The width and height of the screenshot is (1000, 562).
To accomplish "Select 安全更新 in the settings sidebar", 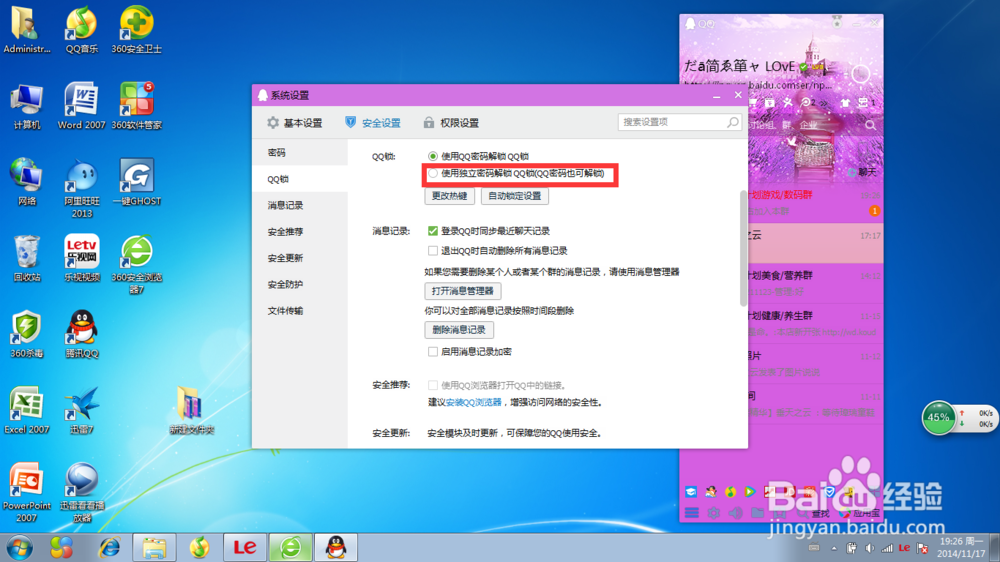I will pos(300,258).
